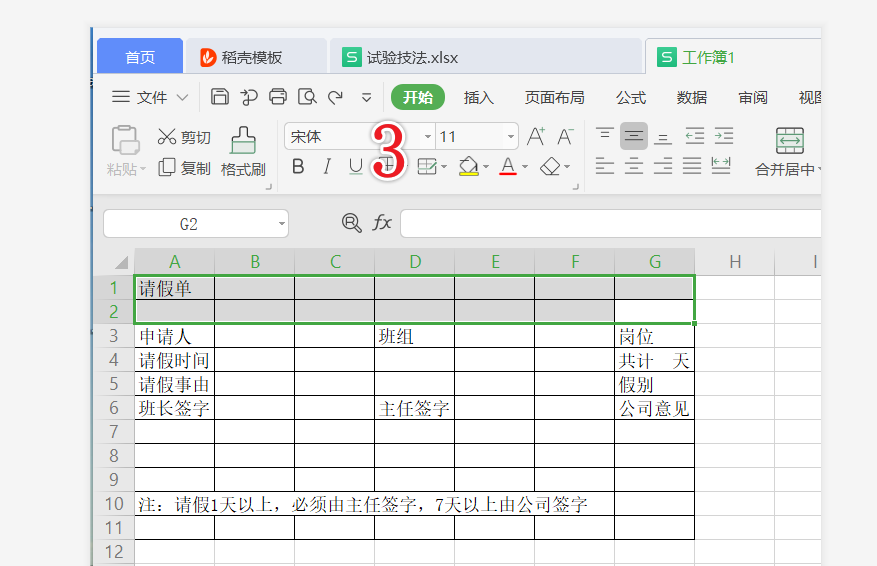Decrease indent icon in alignment group

pyautogui.click(x=695, y=136)
